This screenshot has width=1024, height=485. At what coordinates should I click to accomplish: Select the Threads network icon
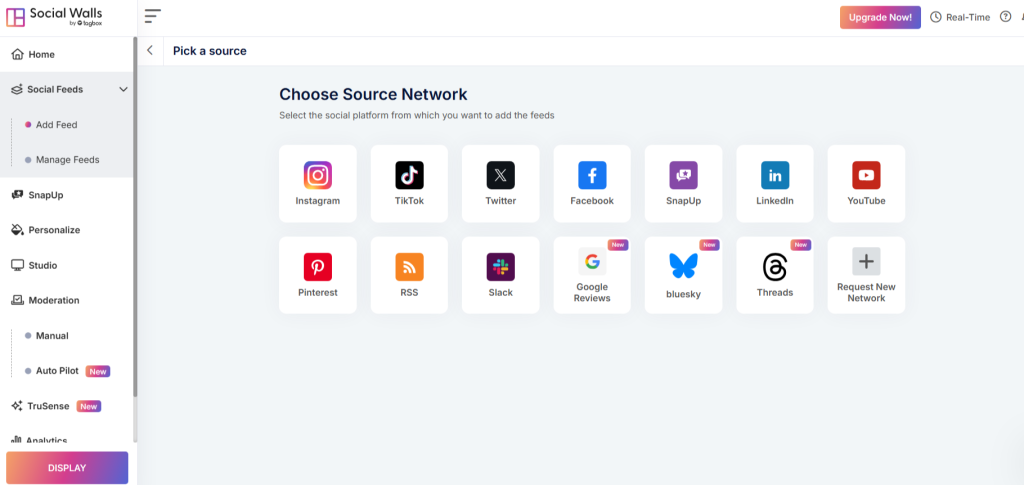click(775, 267)
